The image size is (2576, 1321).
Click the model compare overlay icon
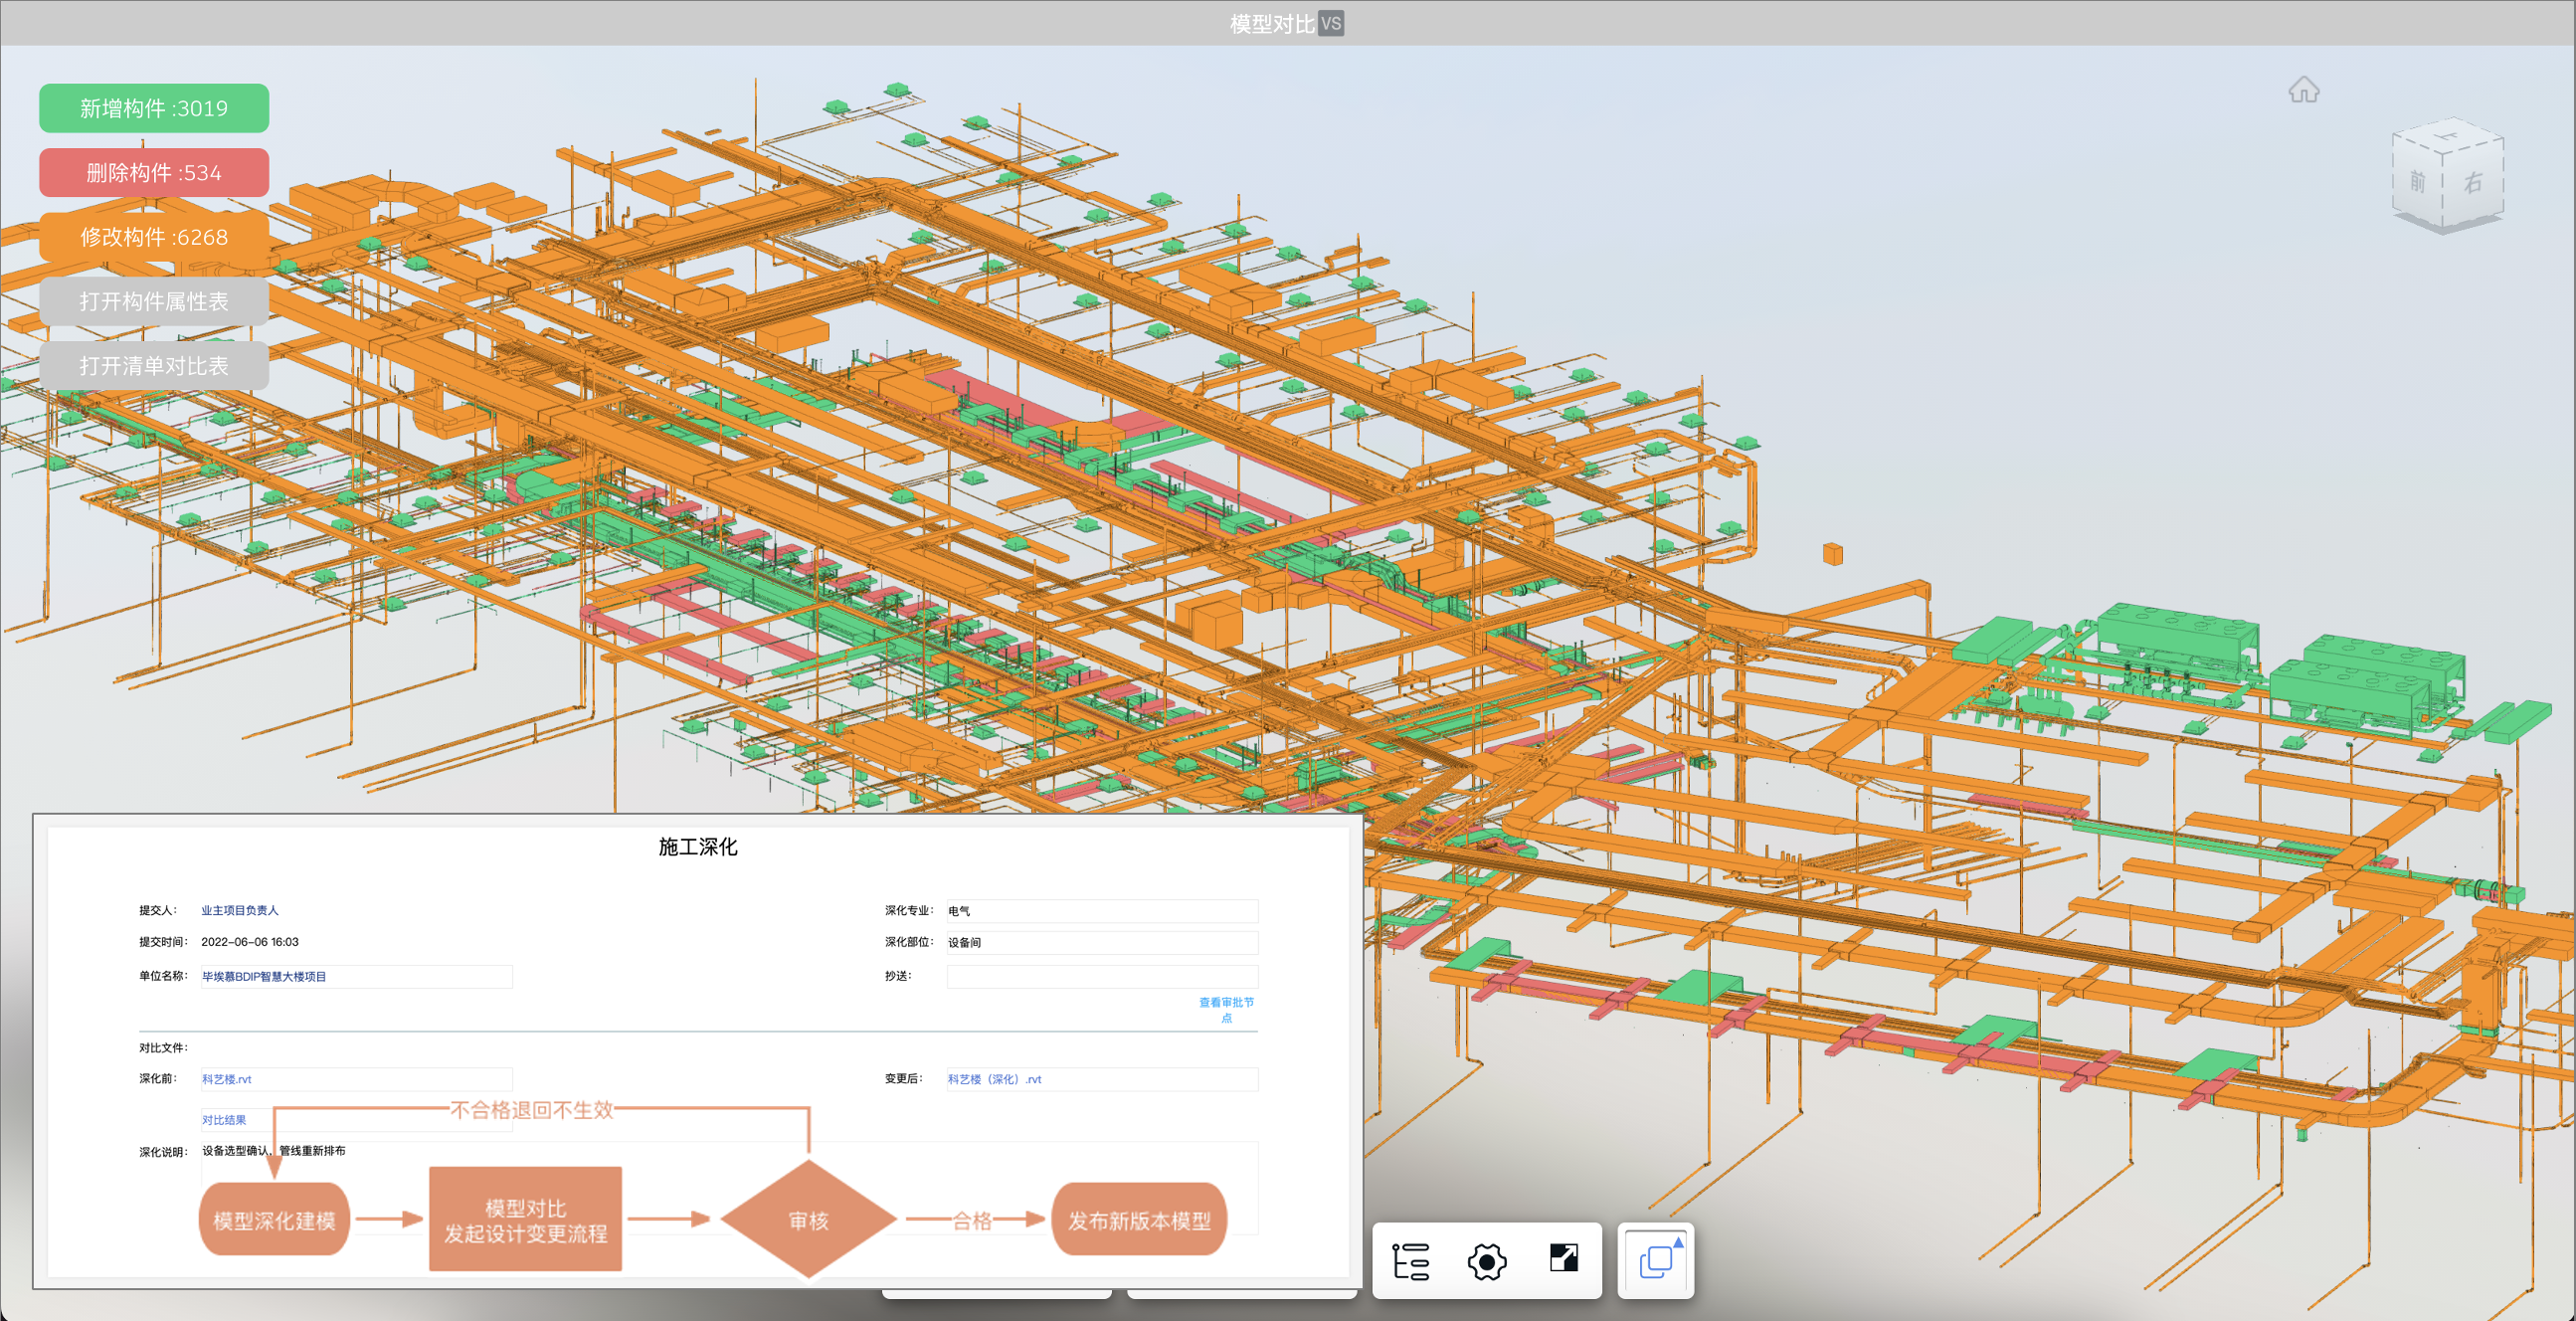pos(1657,1260)
